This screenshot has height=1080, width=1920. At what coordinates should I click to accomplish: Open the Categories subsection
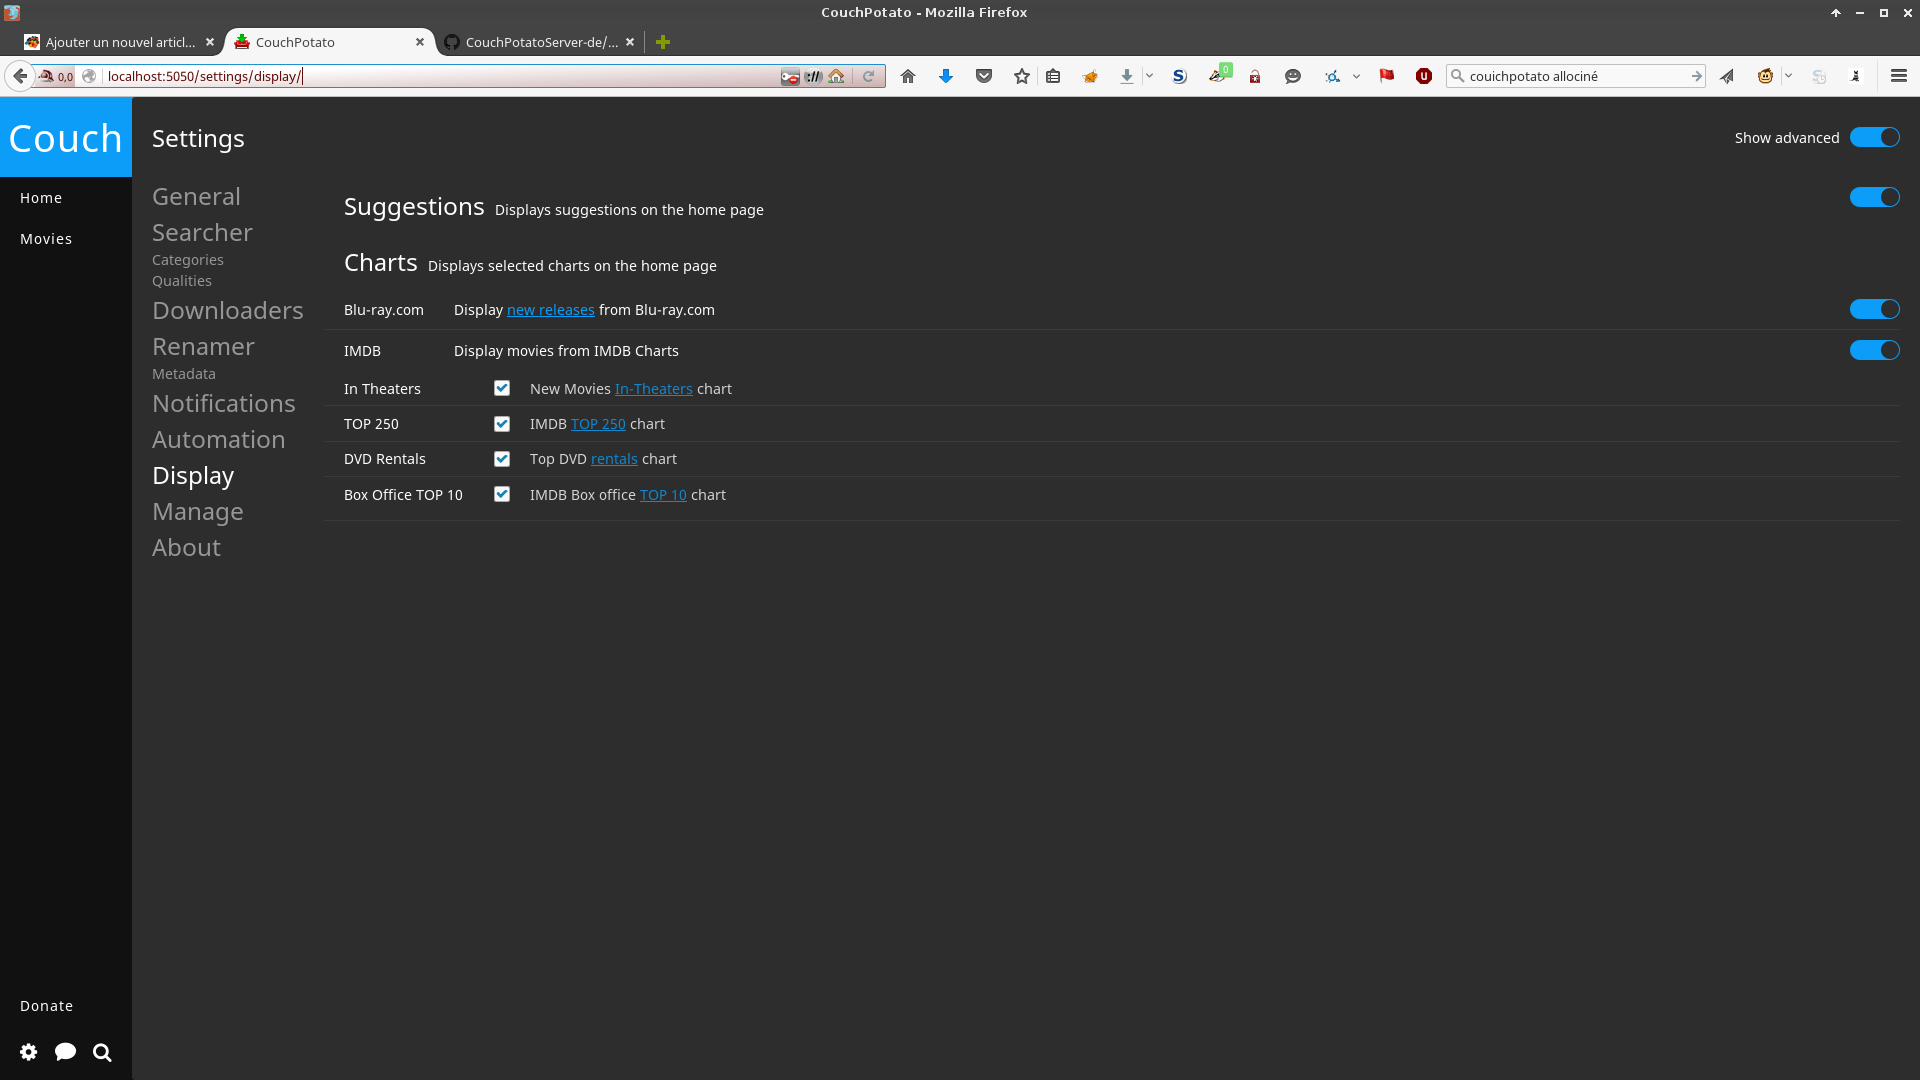[x=188, y=260]
